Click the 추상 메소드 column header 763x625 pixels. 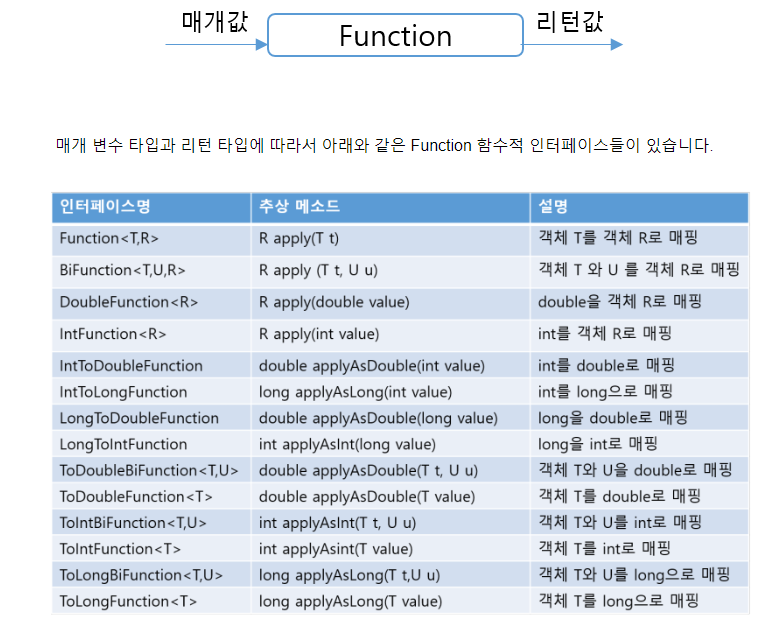click(390, 207)
